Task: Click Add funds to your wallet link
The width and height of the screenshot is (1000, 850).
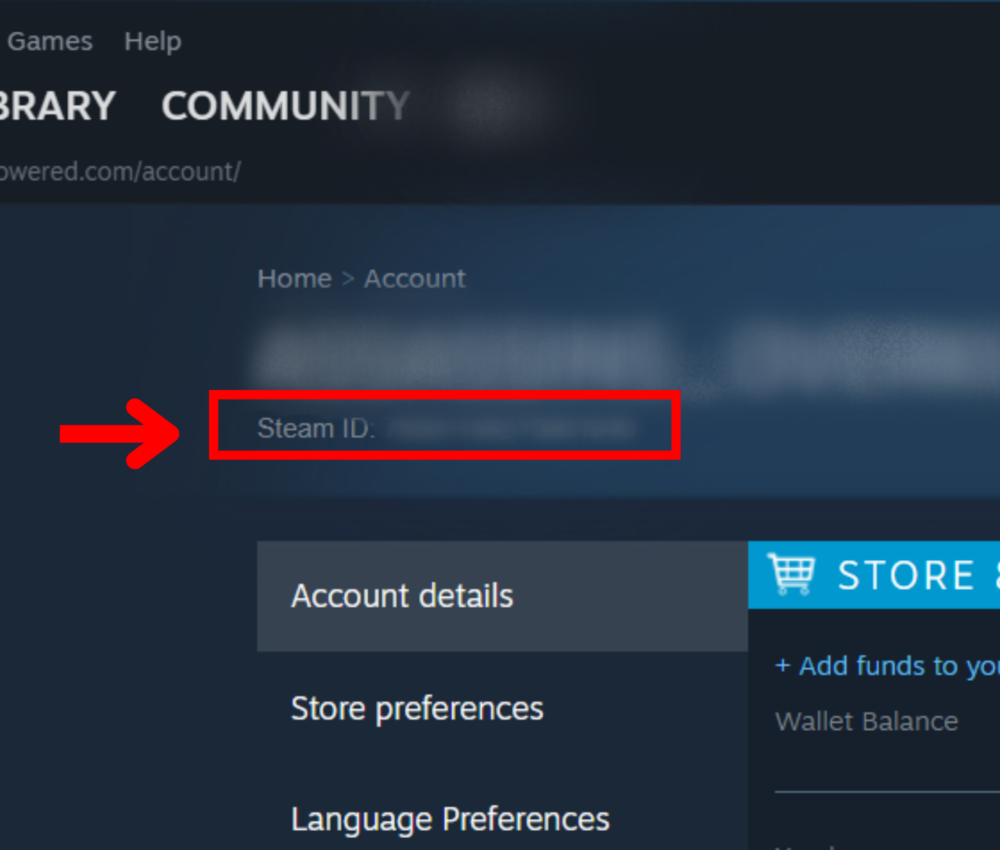Action: 887,666
